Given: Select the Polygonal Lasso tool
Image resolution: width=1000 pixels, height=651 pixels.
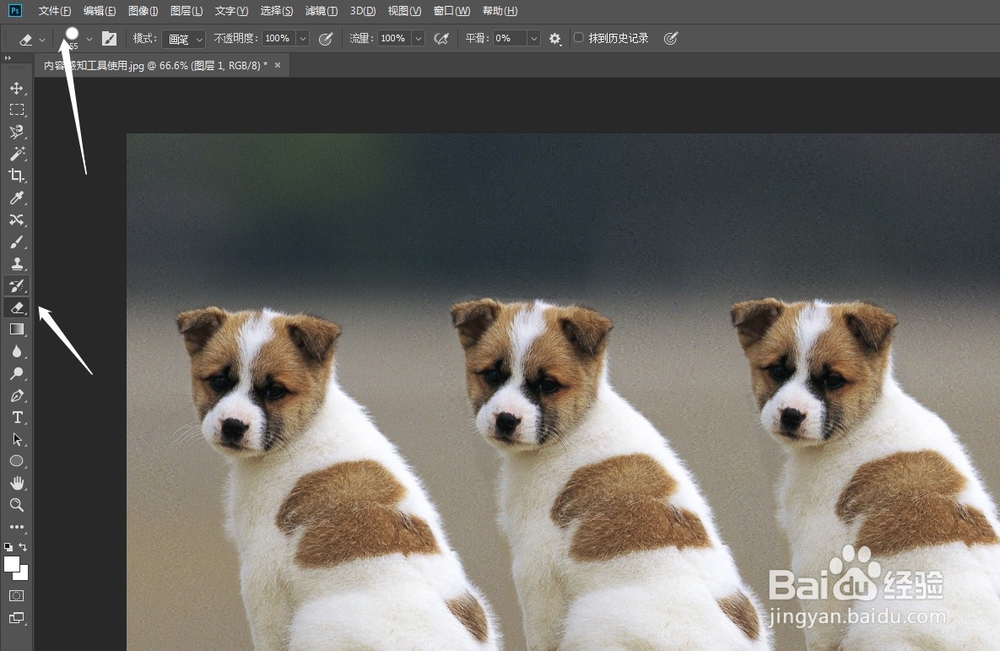Looking at the screenshot, I should (x=17, y=132).
